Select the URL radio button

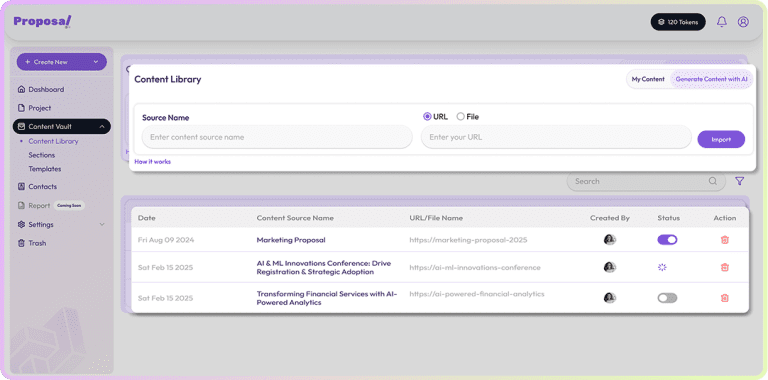(427, 117)
